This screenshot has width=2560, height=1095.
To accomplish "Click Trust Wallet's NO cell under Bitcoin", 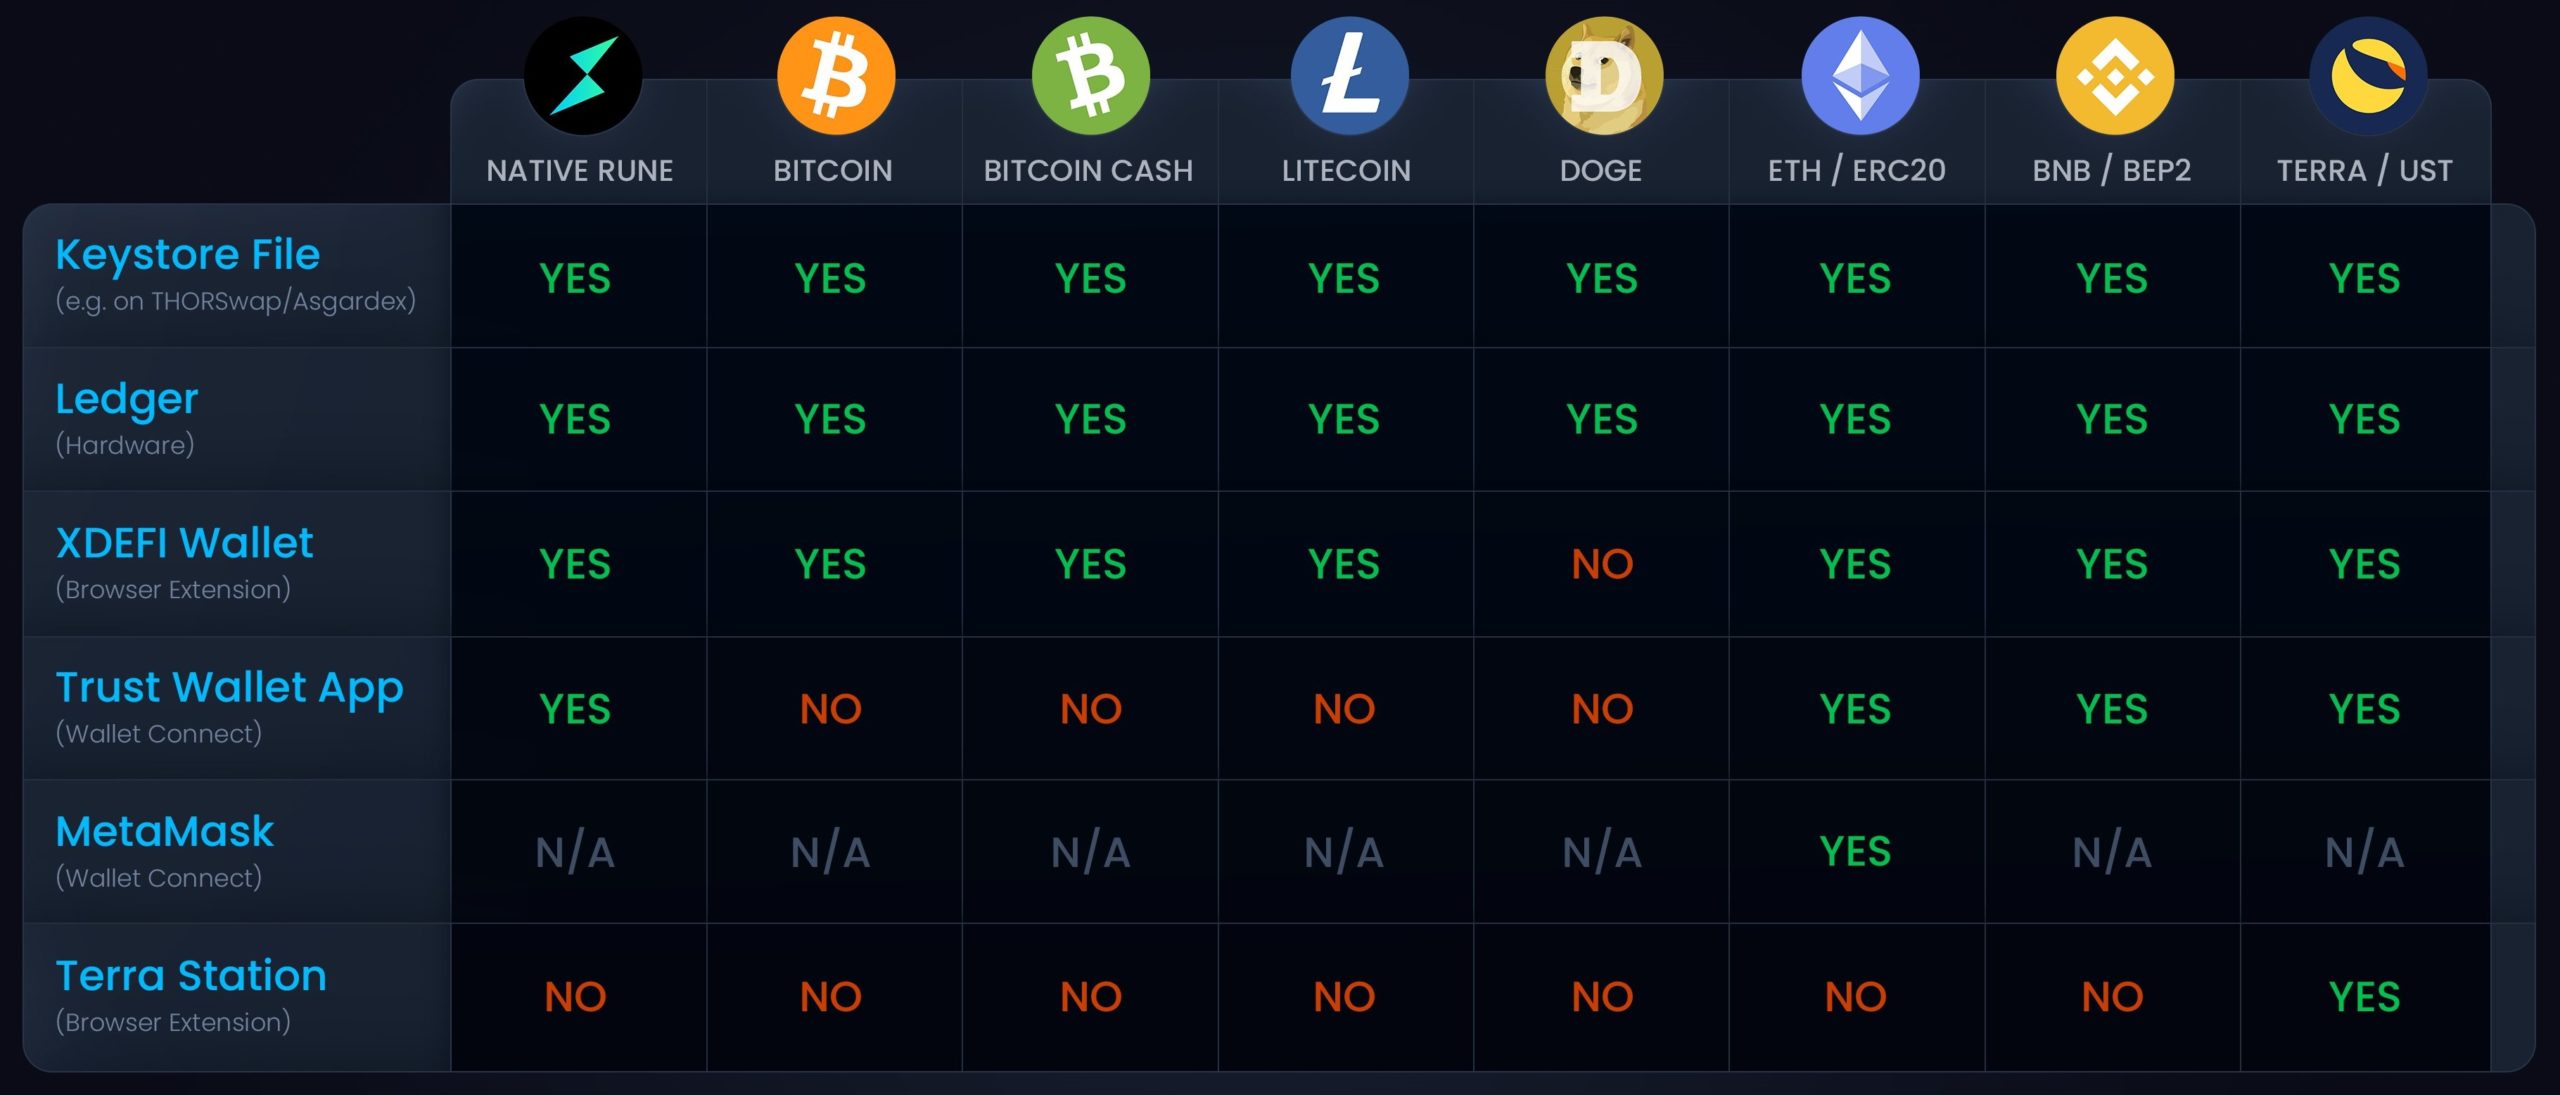I will coord(830,709).
